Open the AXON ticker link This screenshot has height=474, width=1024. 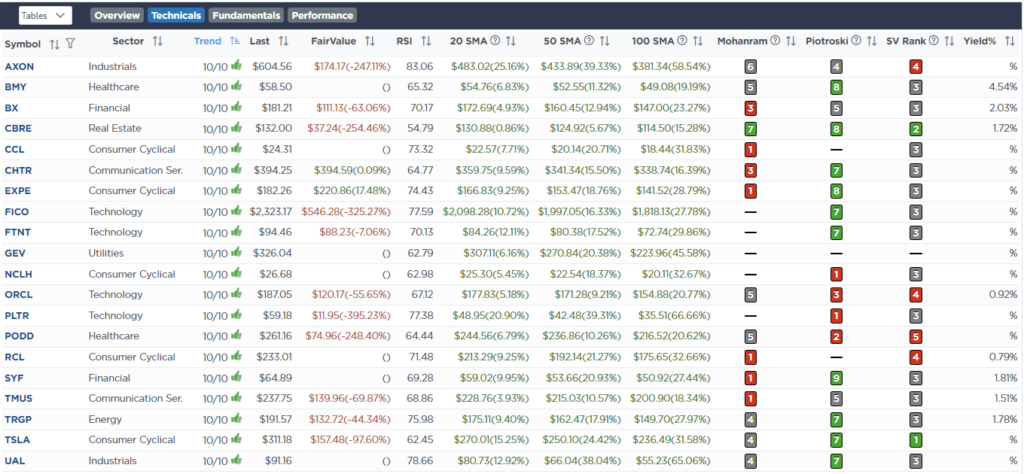(x=19, y=66)
